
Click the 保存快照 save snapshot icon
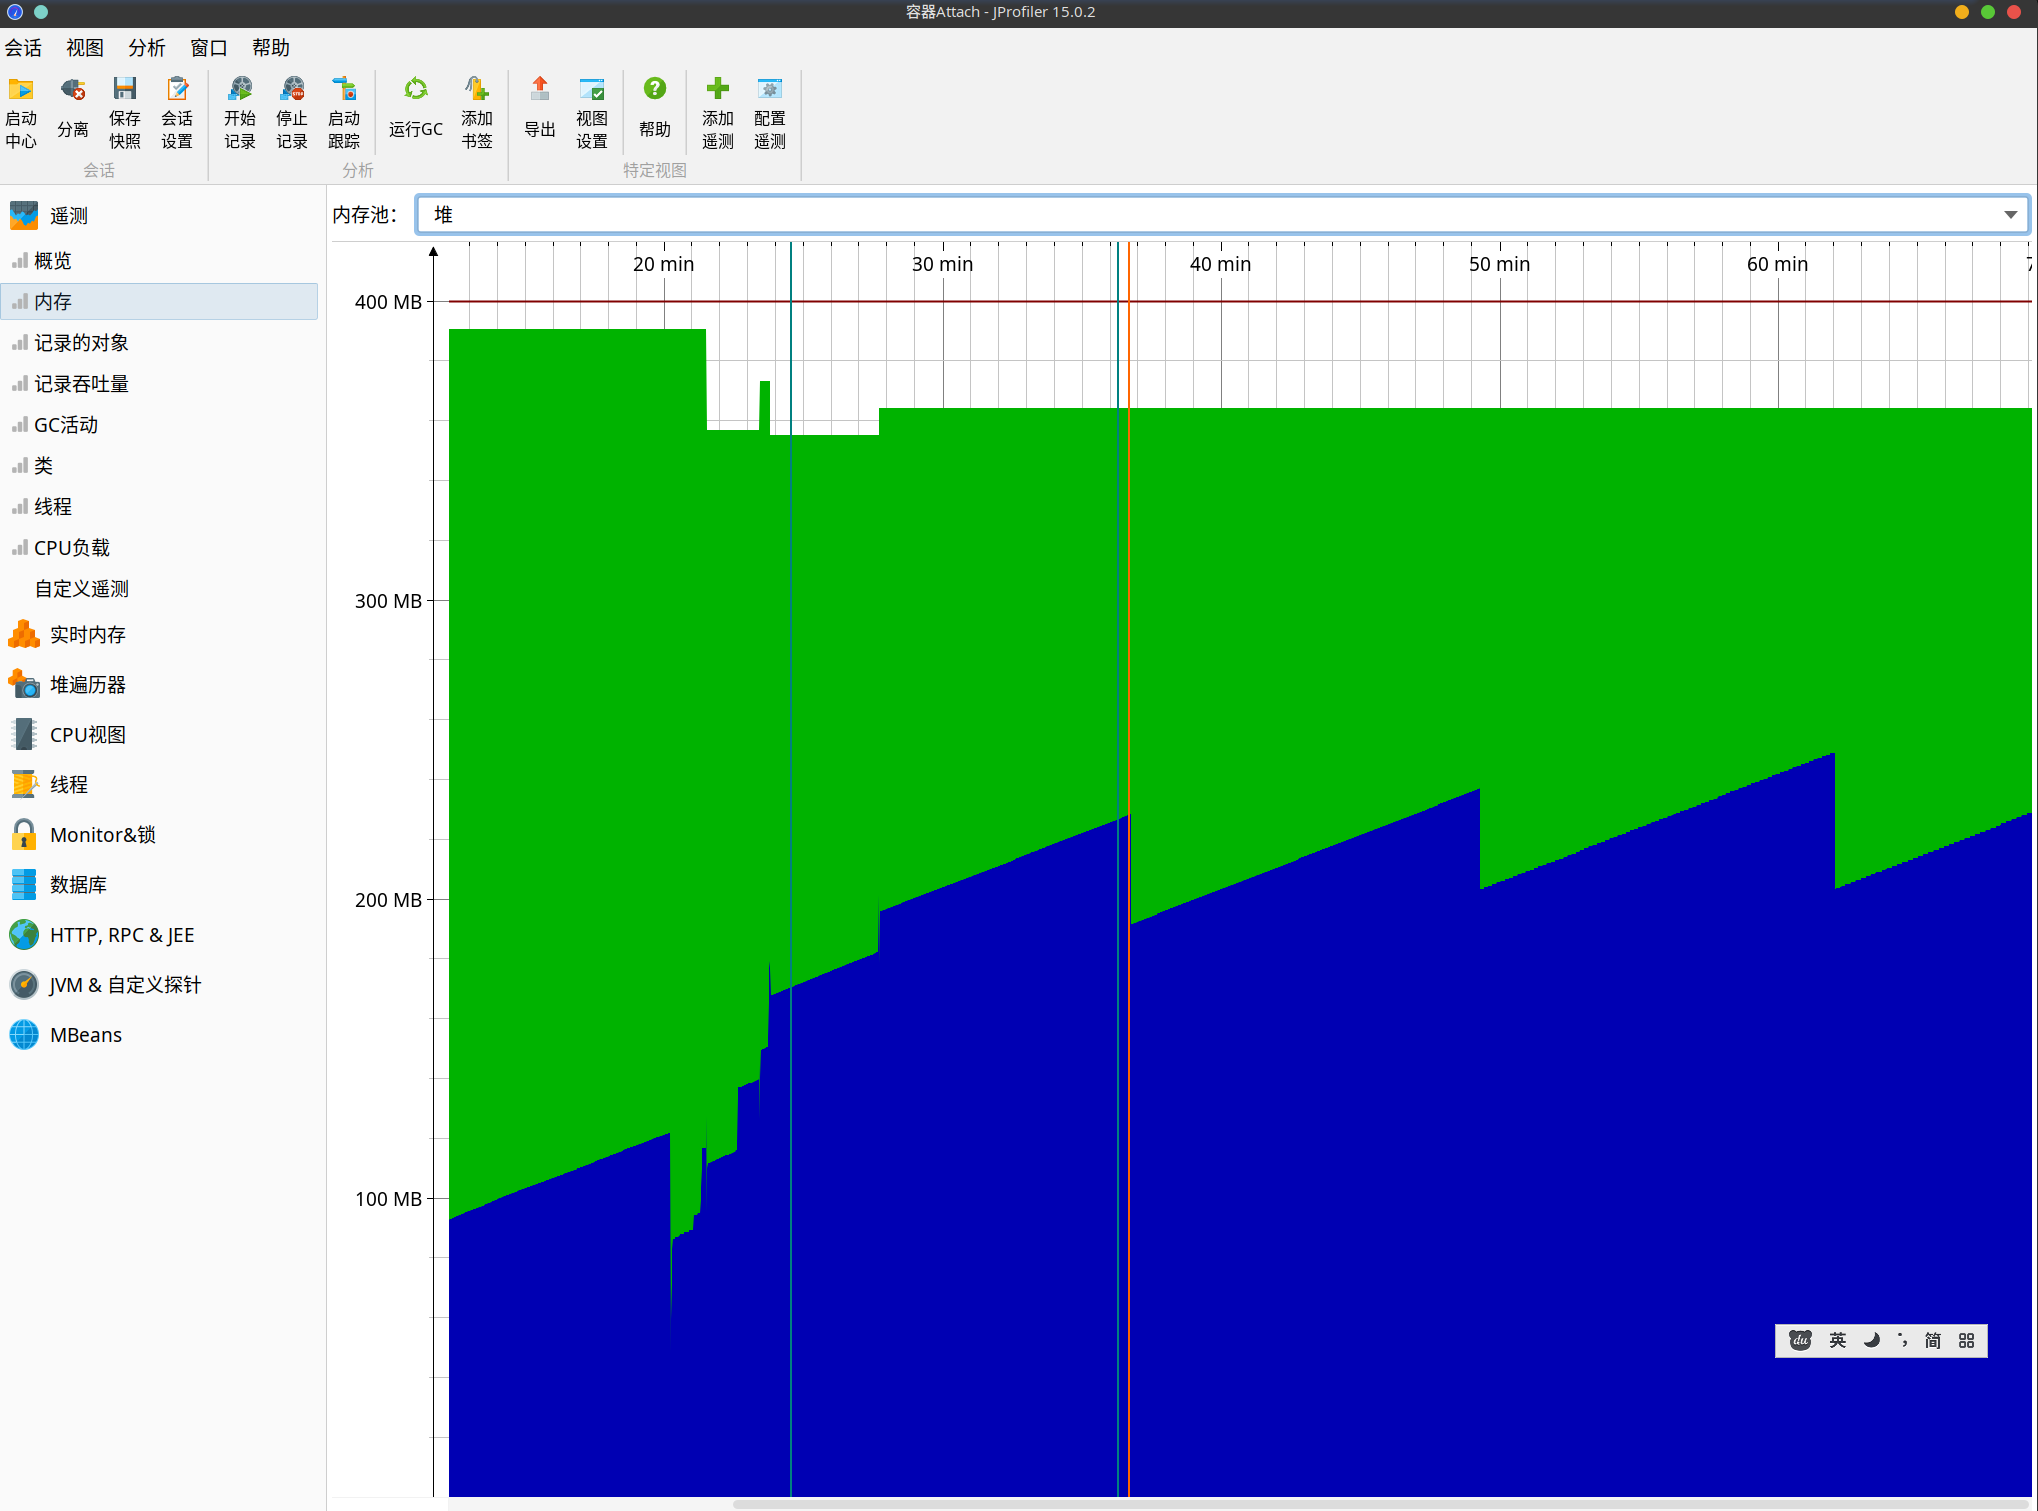pyautogui.click(x=124, y=90)
